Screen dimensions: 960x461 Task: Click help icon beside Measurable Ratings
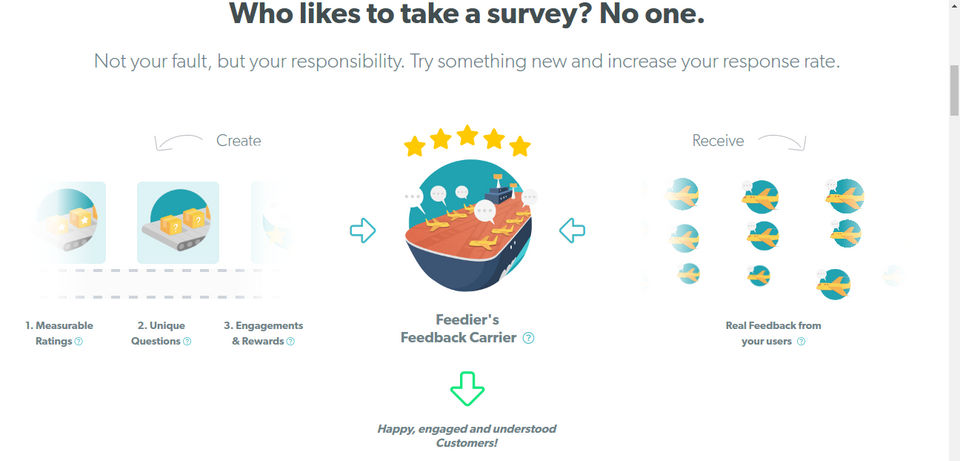coord(79,341)
